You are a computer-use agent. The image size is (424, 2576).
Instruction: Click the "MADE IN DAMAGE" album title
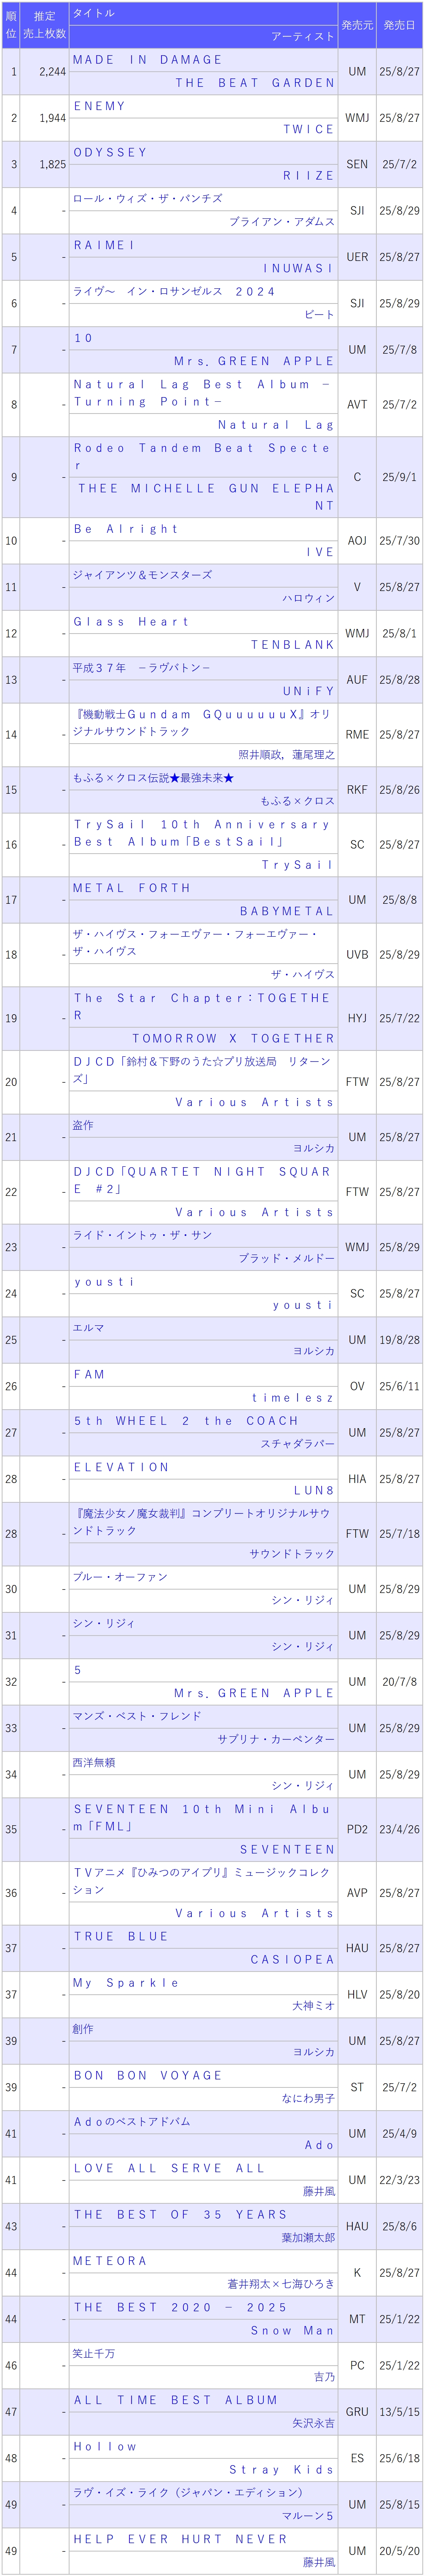point(147,60)
